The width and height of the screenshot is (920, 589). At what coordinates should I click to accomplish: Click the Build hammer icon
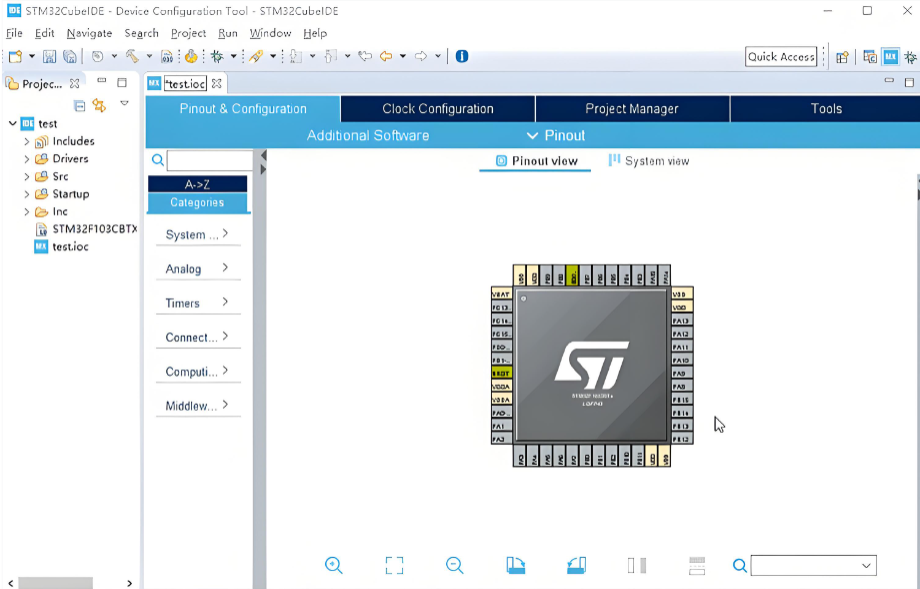[132, 56]
